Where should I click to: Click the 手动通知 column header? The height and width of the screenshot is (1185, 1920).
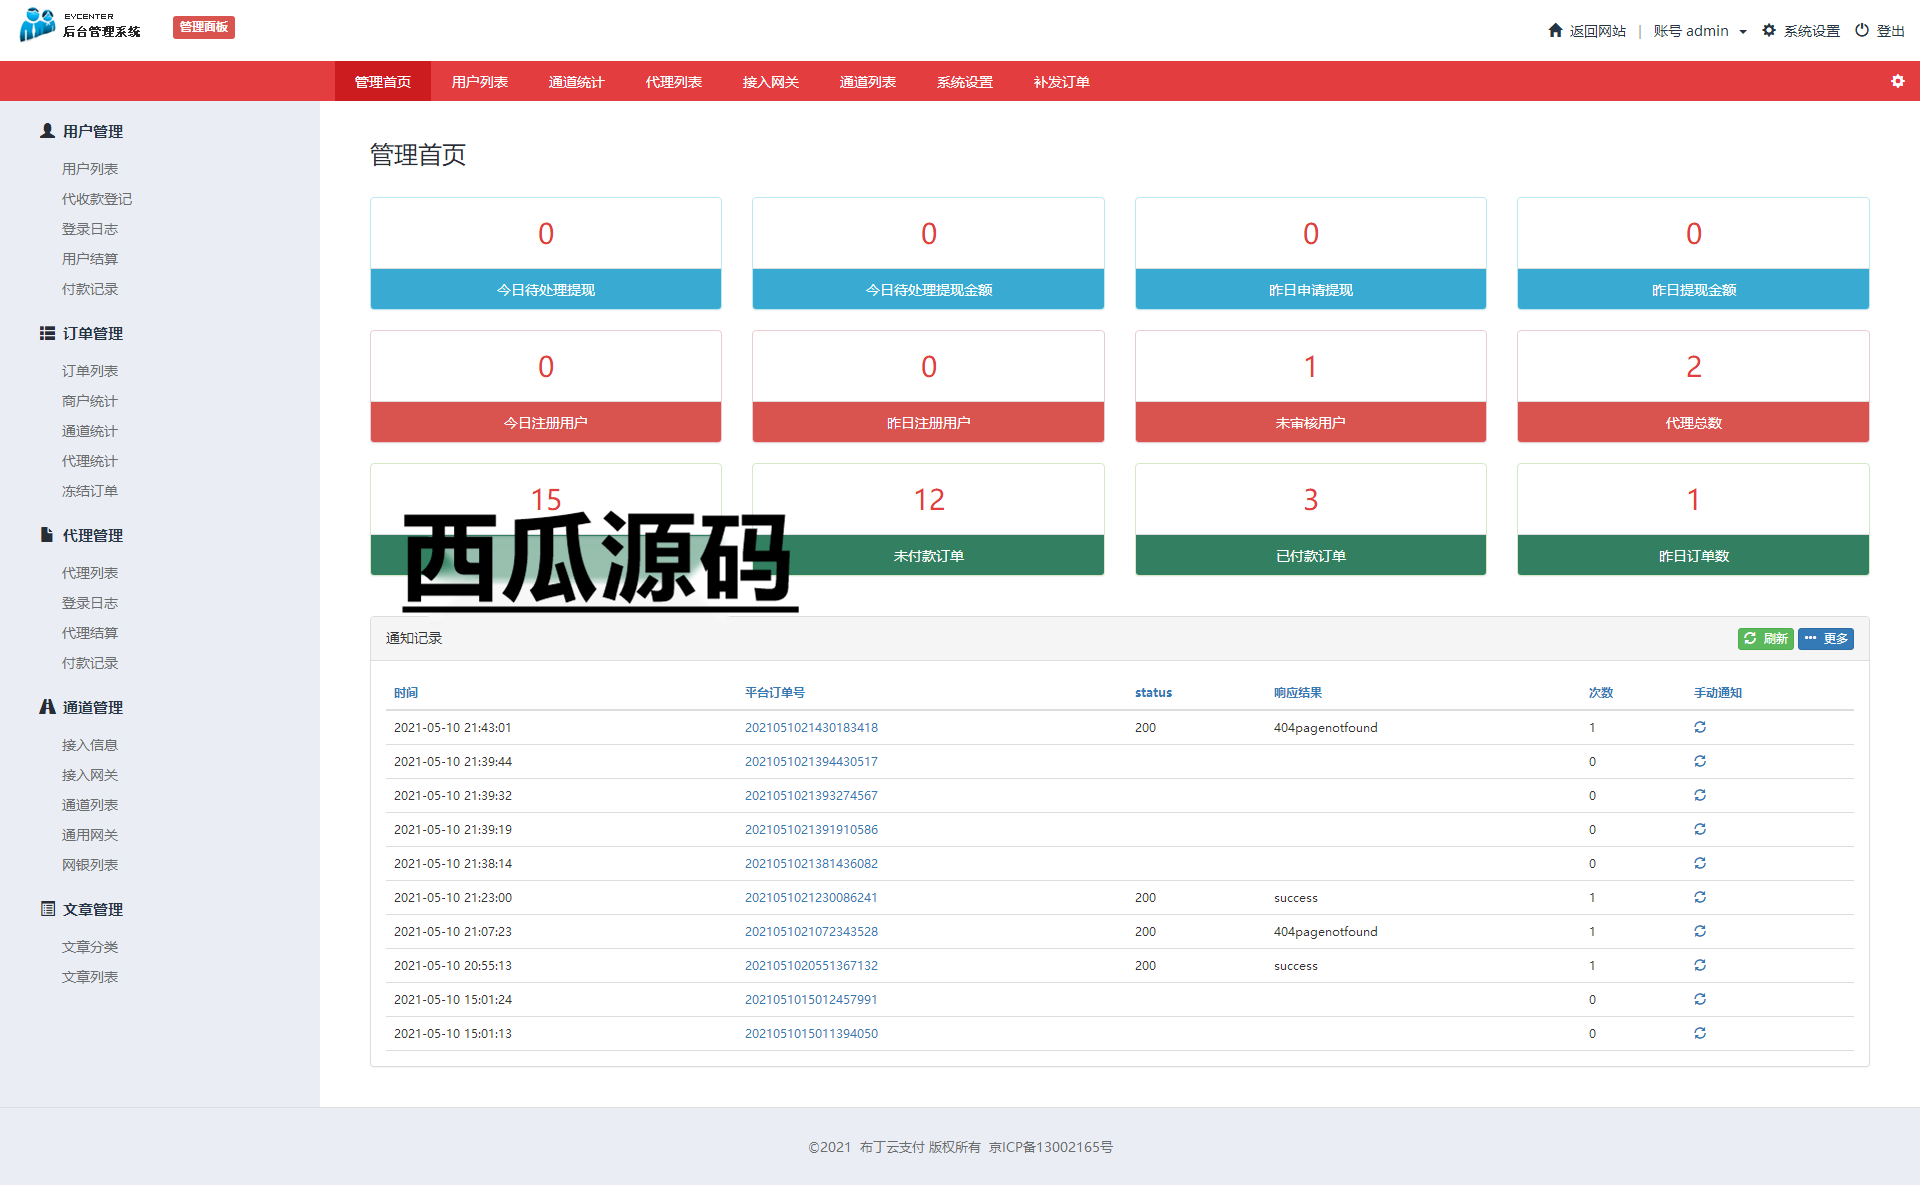(1718, 692)
